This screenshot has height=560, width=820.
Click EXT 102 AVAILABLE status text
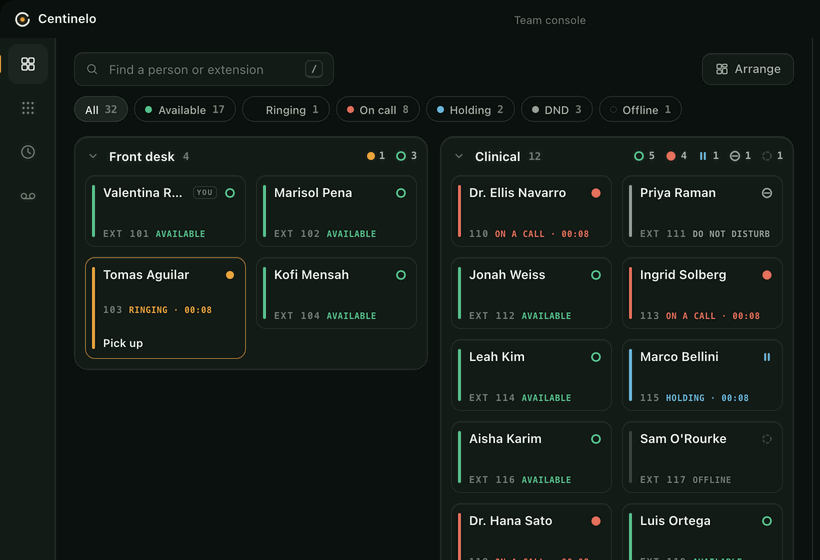(x=325, y=234)
